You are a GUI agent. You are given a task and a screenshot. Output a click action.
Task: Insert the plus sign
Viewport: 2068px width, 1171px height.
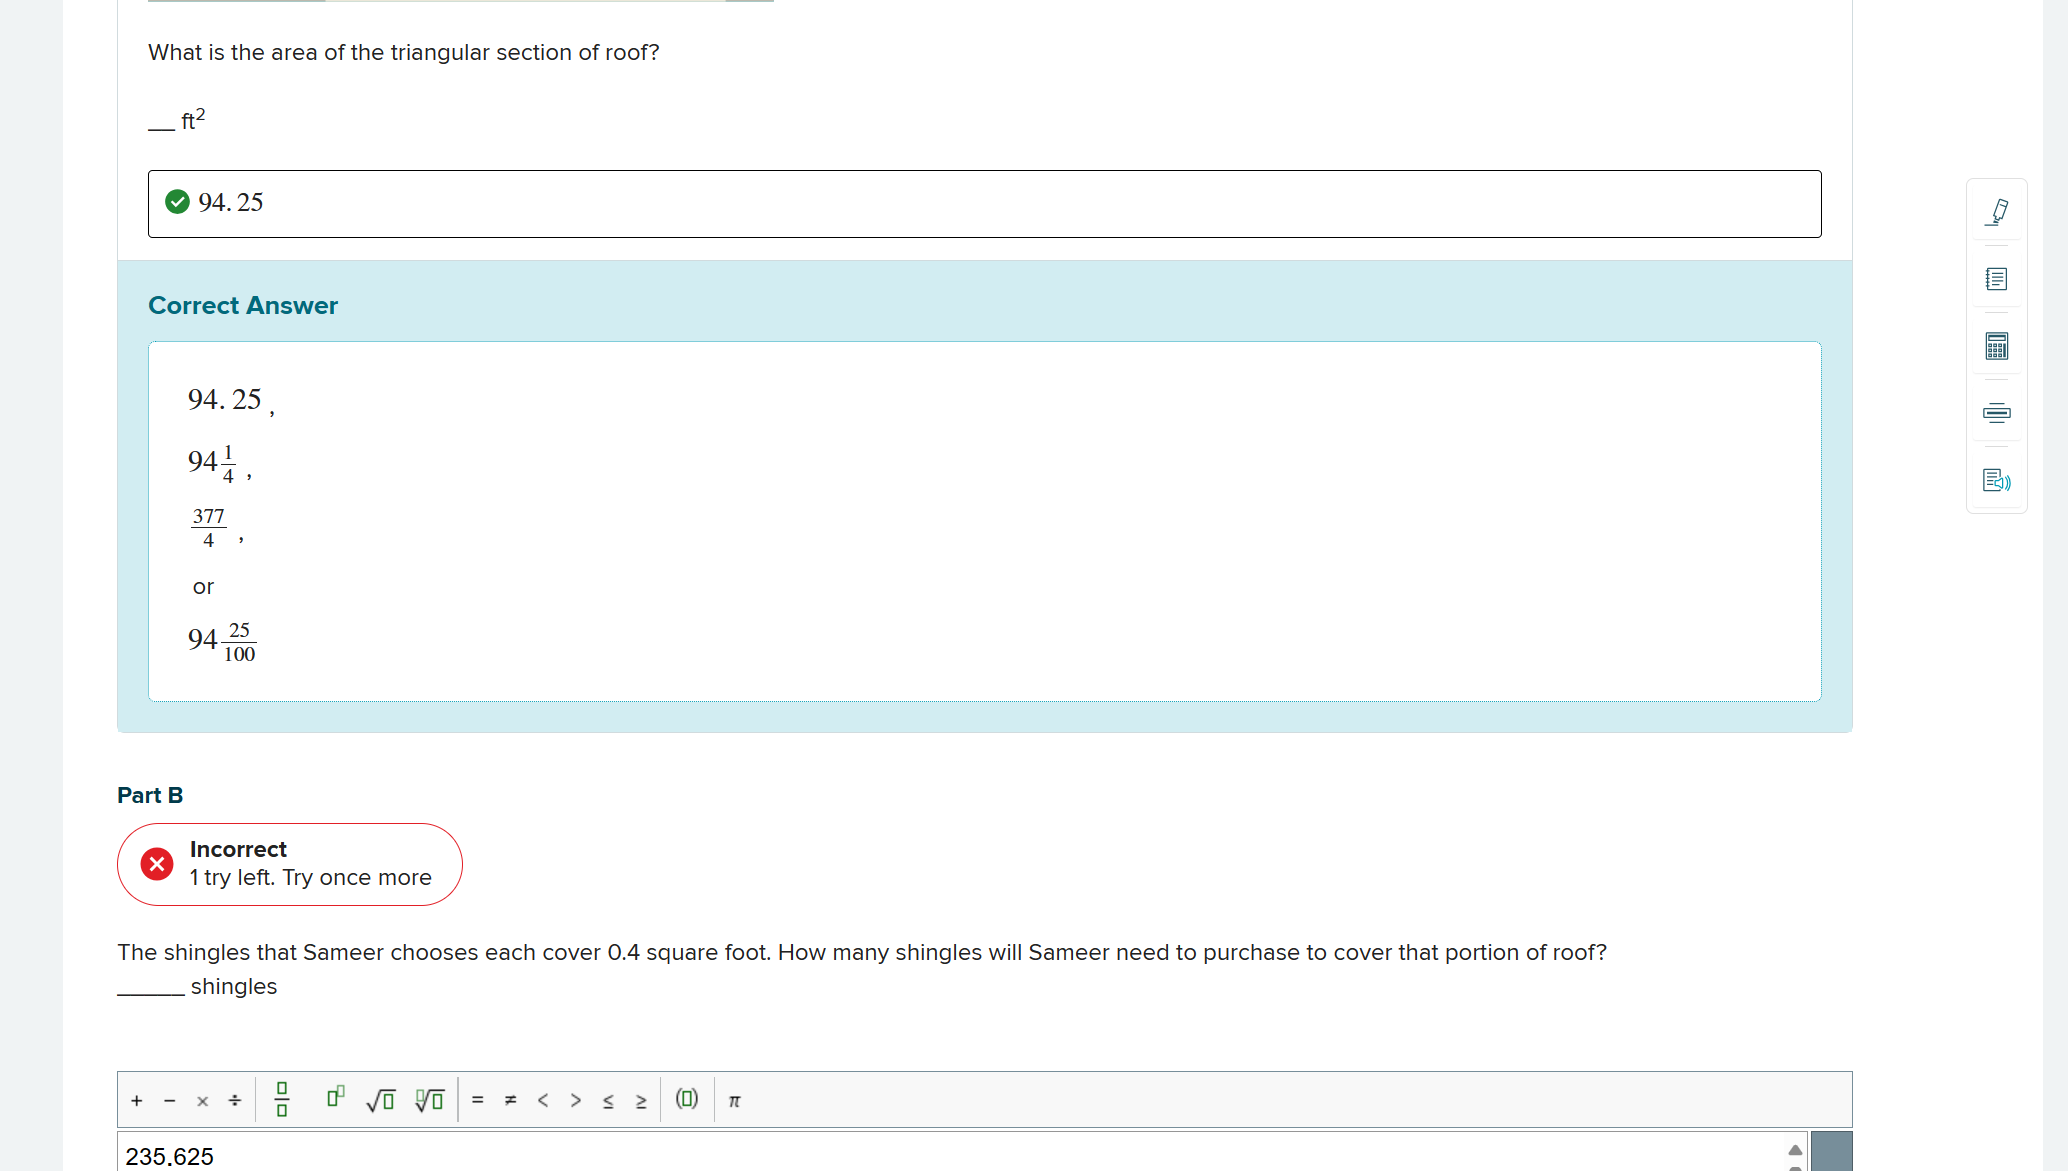(x=137, y=1101)
